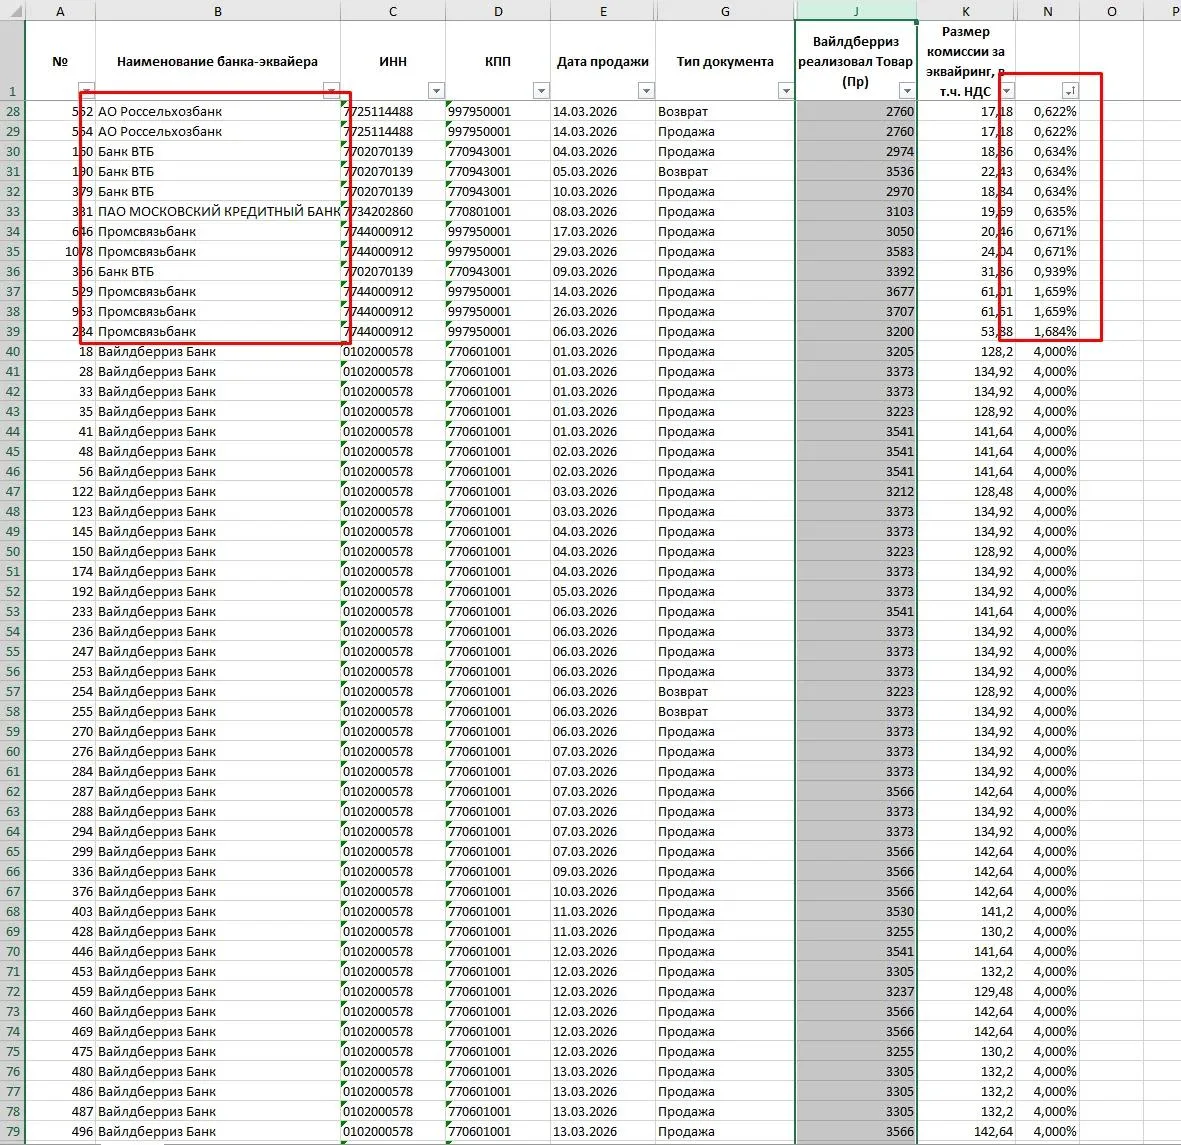The width and height of the screenshot is (1181, 1145).
Task: Click value 3237 in column J
Action: tap(856, 991)
